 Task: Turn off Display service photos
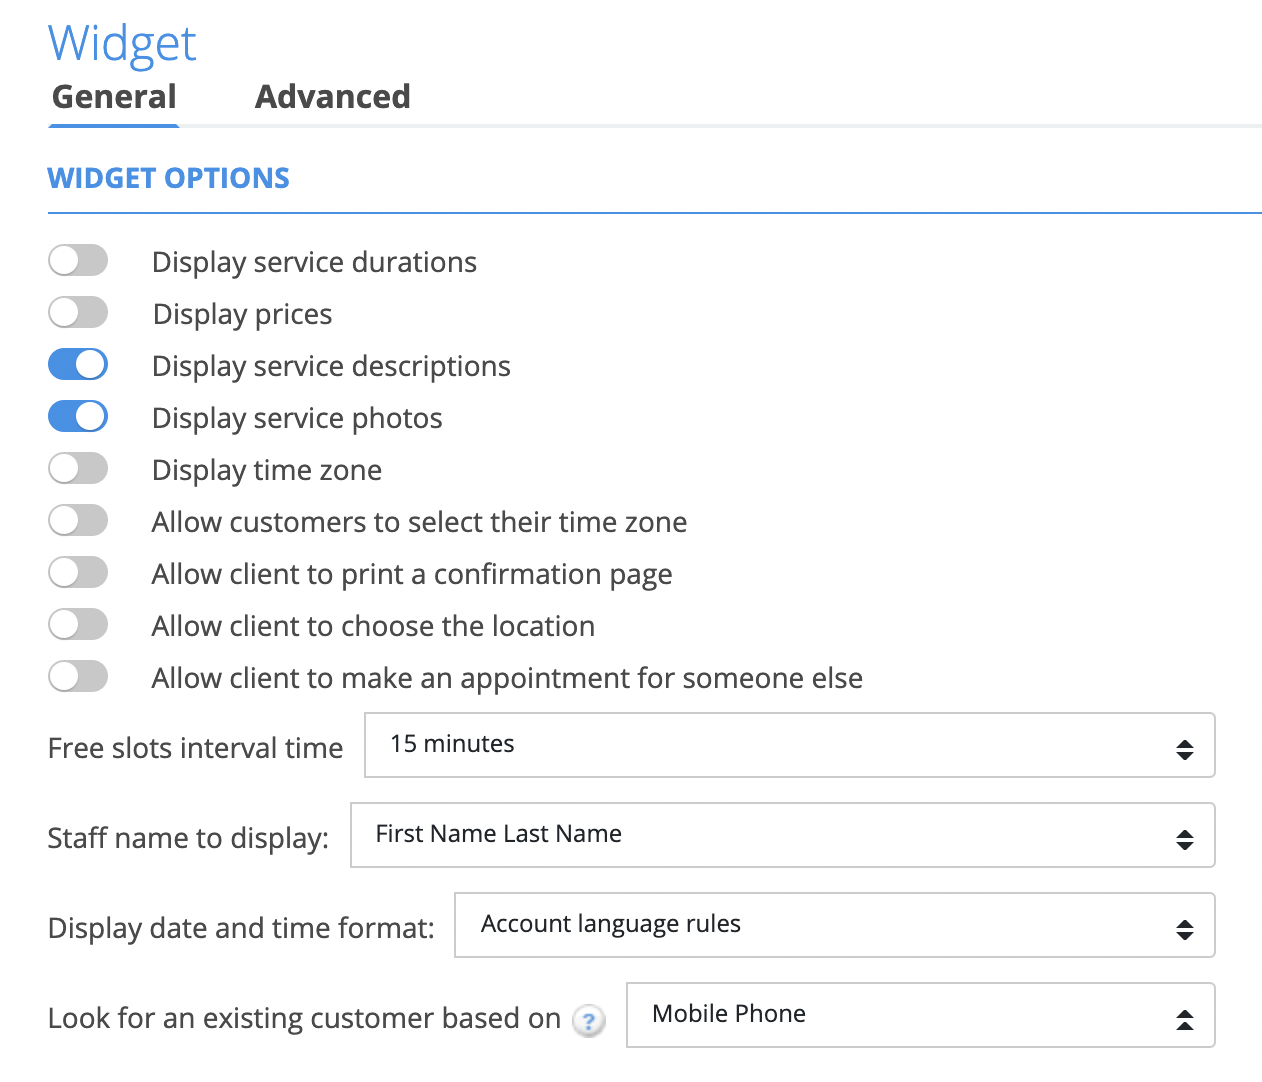pyautogui.click(x=78, y=417)
